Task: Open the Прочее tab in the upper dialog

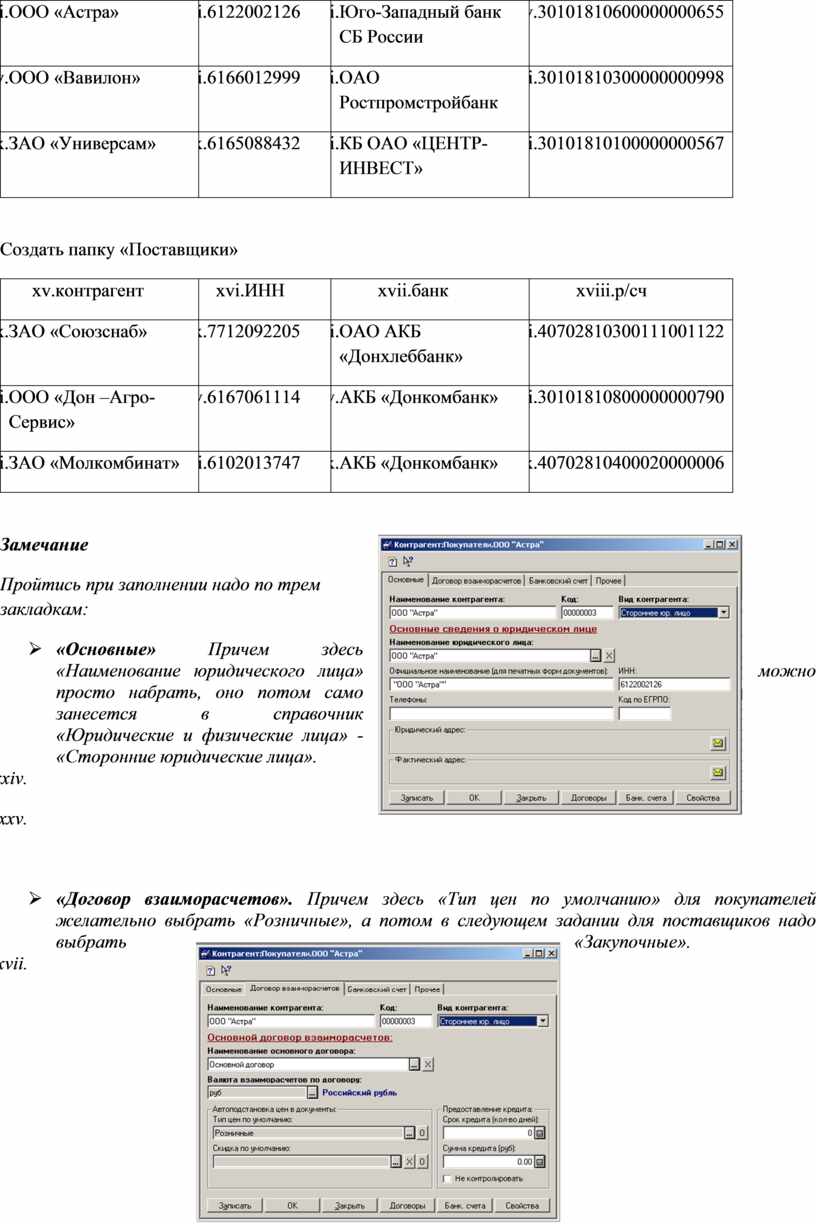Action: [x=608, y=581]
